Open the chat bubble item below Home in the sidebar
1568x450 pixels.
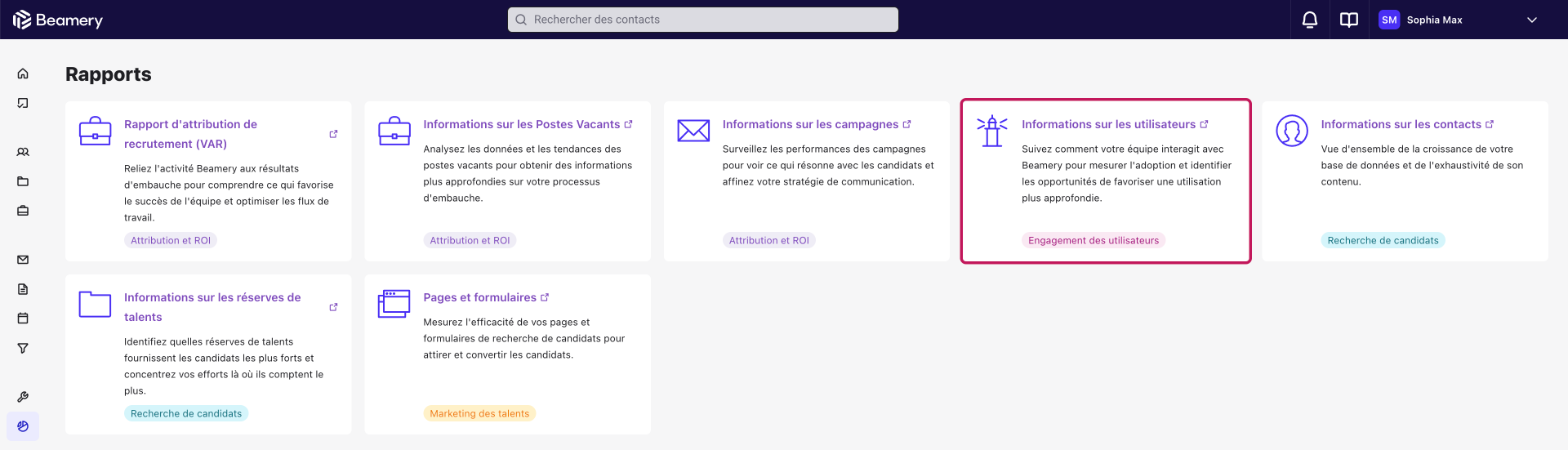[x=23, y=103]
